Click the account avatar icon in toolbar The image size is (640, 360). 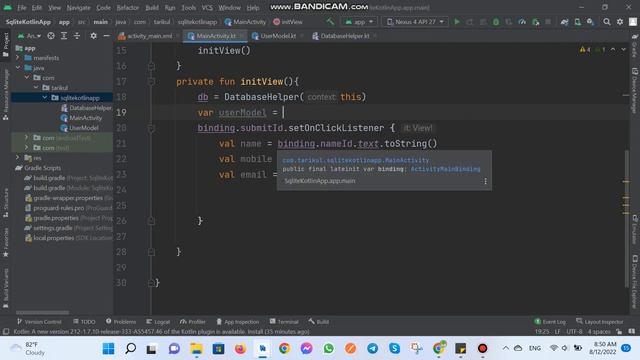[x=633, y=22]
